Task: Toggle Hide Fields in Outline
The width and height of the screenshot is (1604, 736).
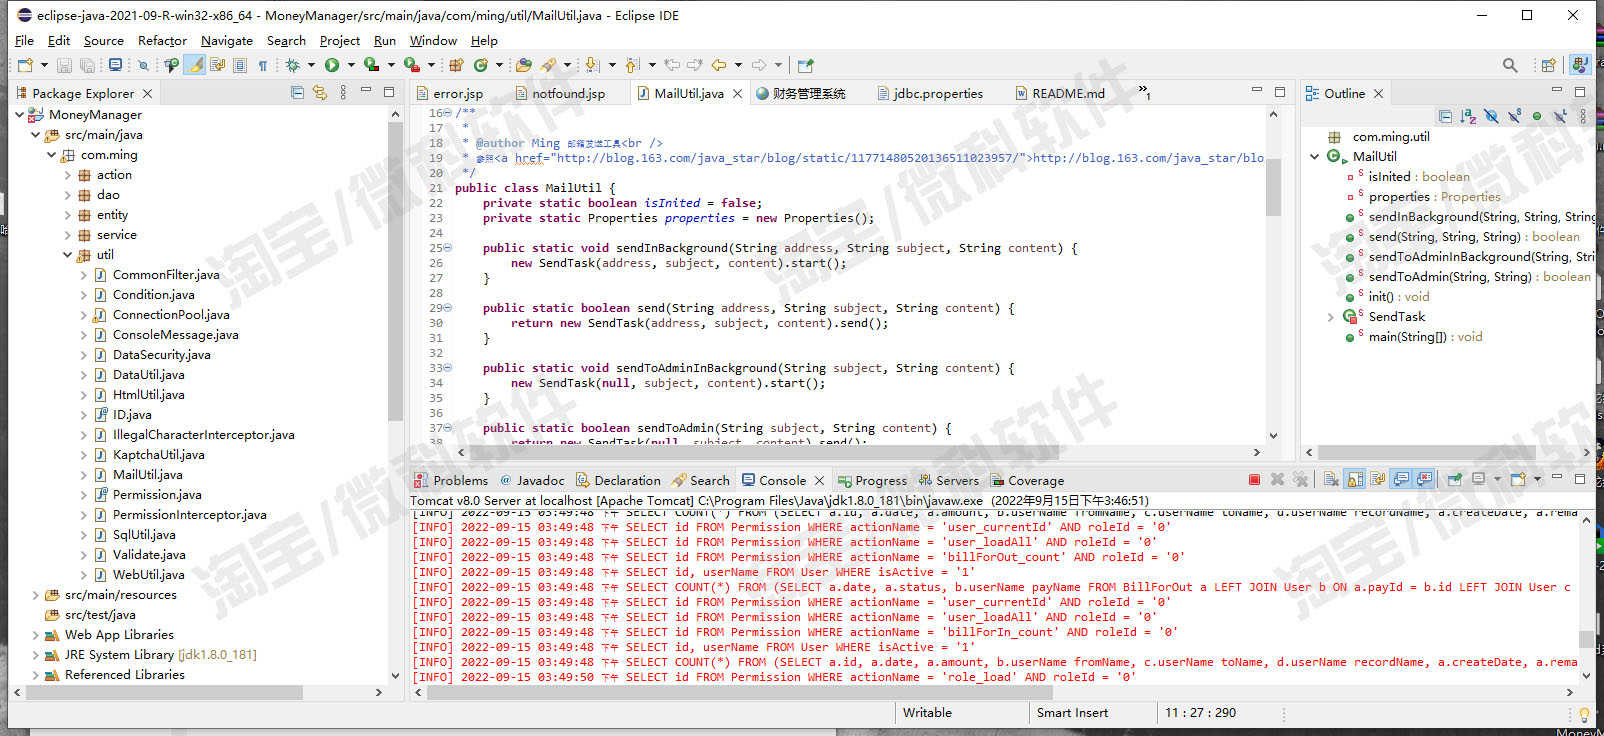Action: pos(1491,116)
